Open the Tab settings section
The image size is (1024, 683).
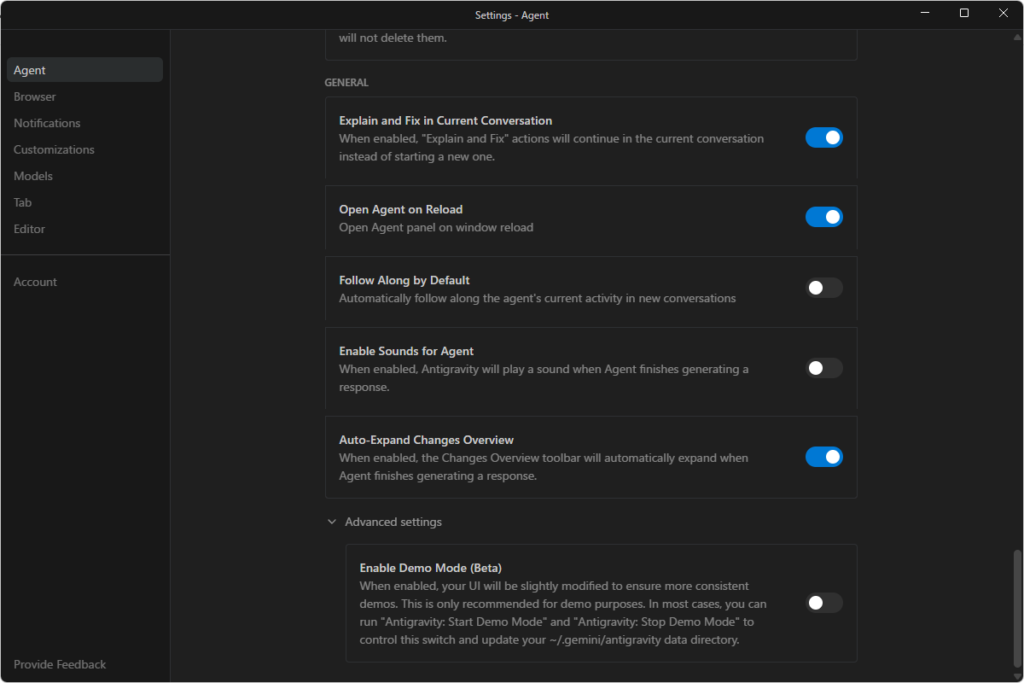tap(23, 203)
